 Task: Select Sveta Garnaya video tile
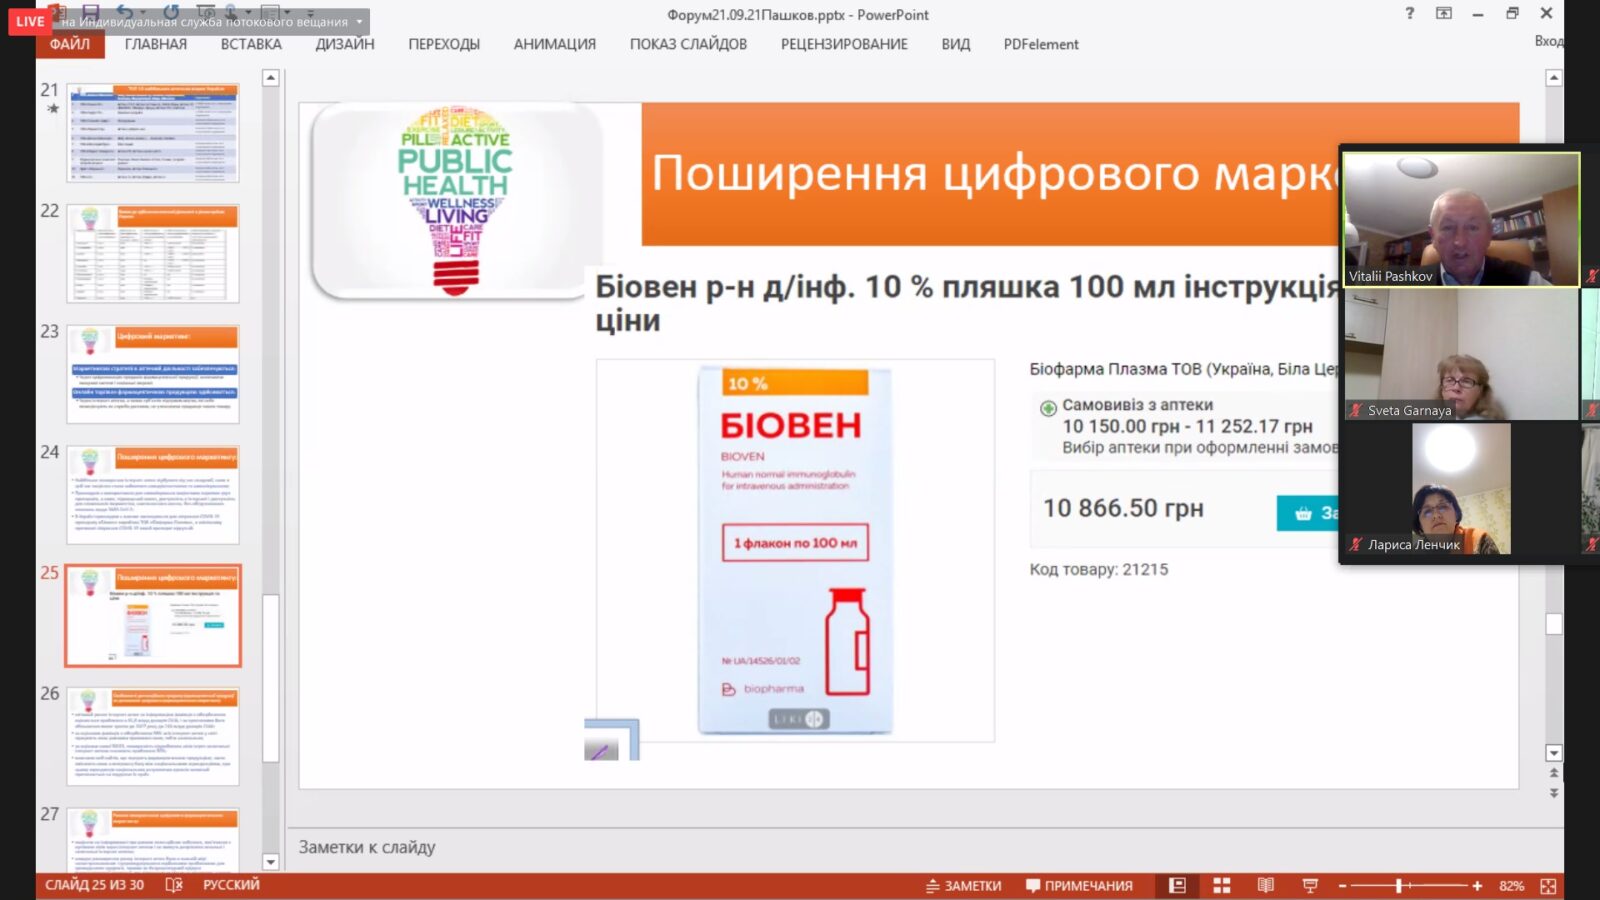tap(1461, 354)
